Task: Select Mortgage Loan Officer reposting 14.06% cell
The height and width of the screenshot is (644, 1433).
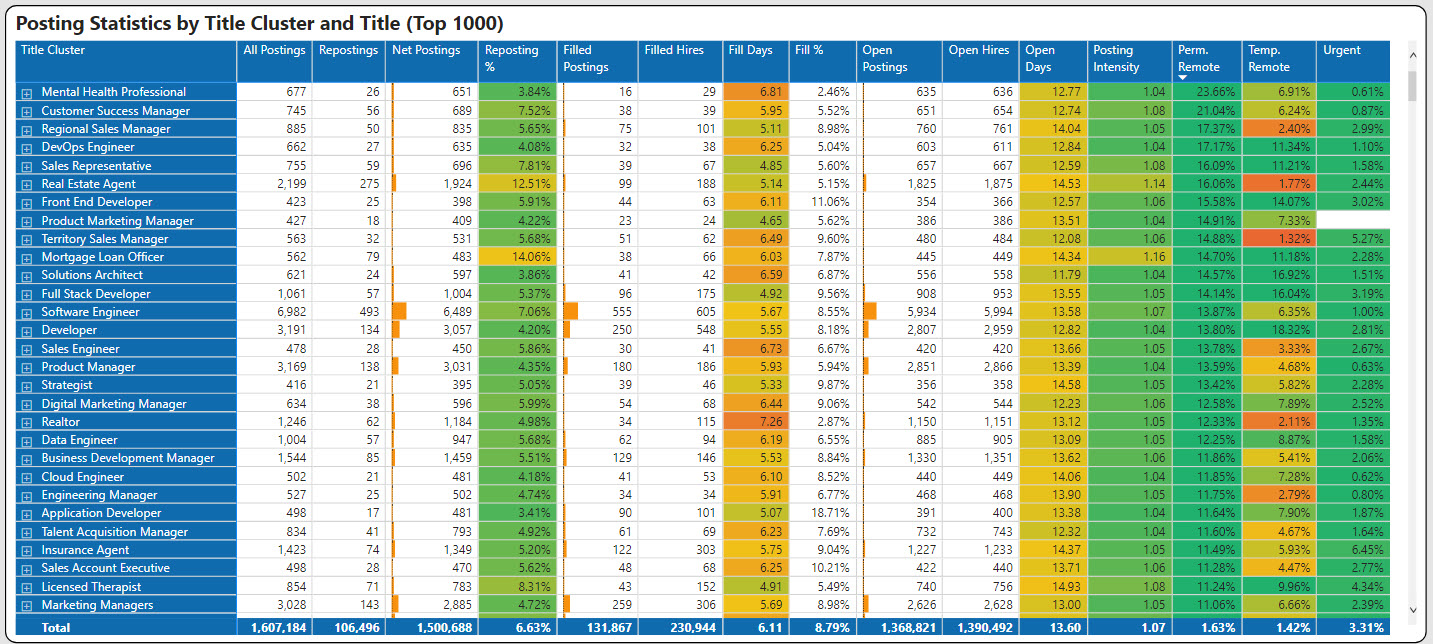Action: tap(518, 257)
